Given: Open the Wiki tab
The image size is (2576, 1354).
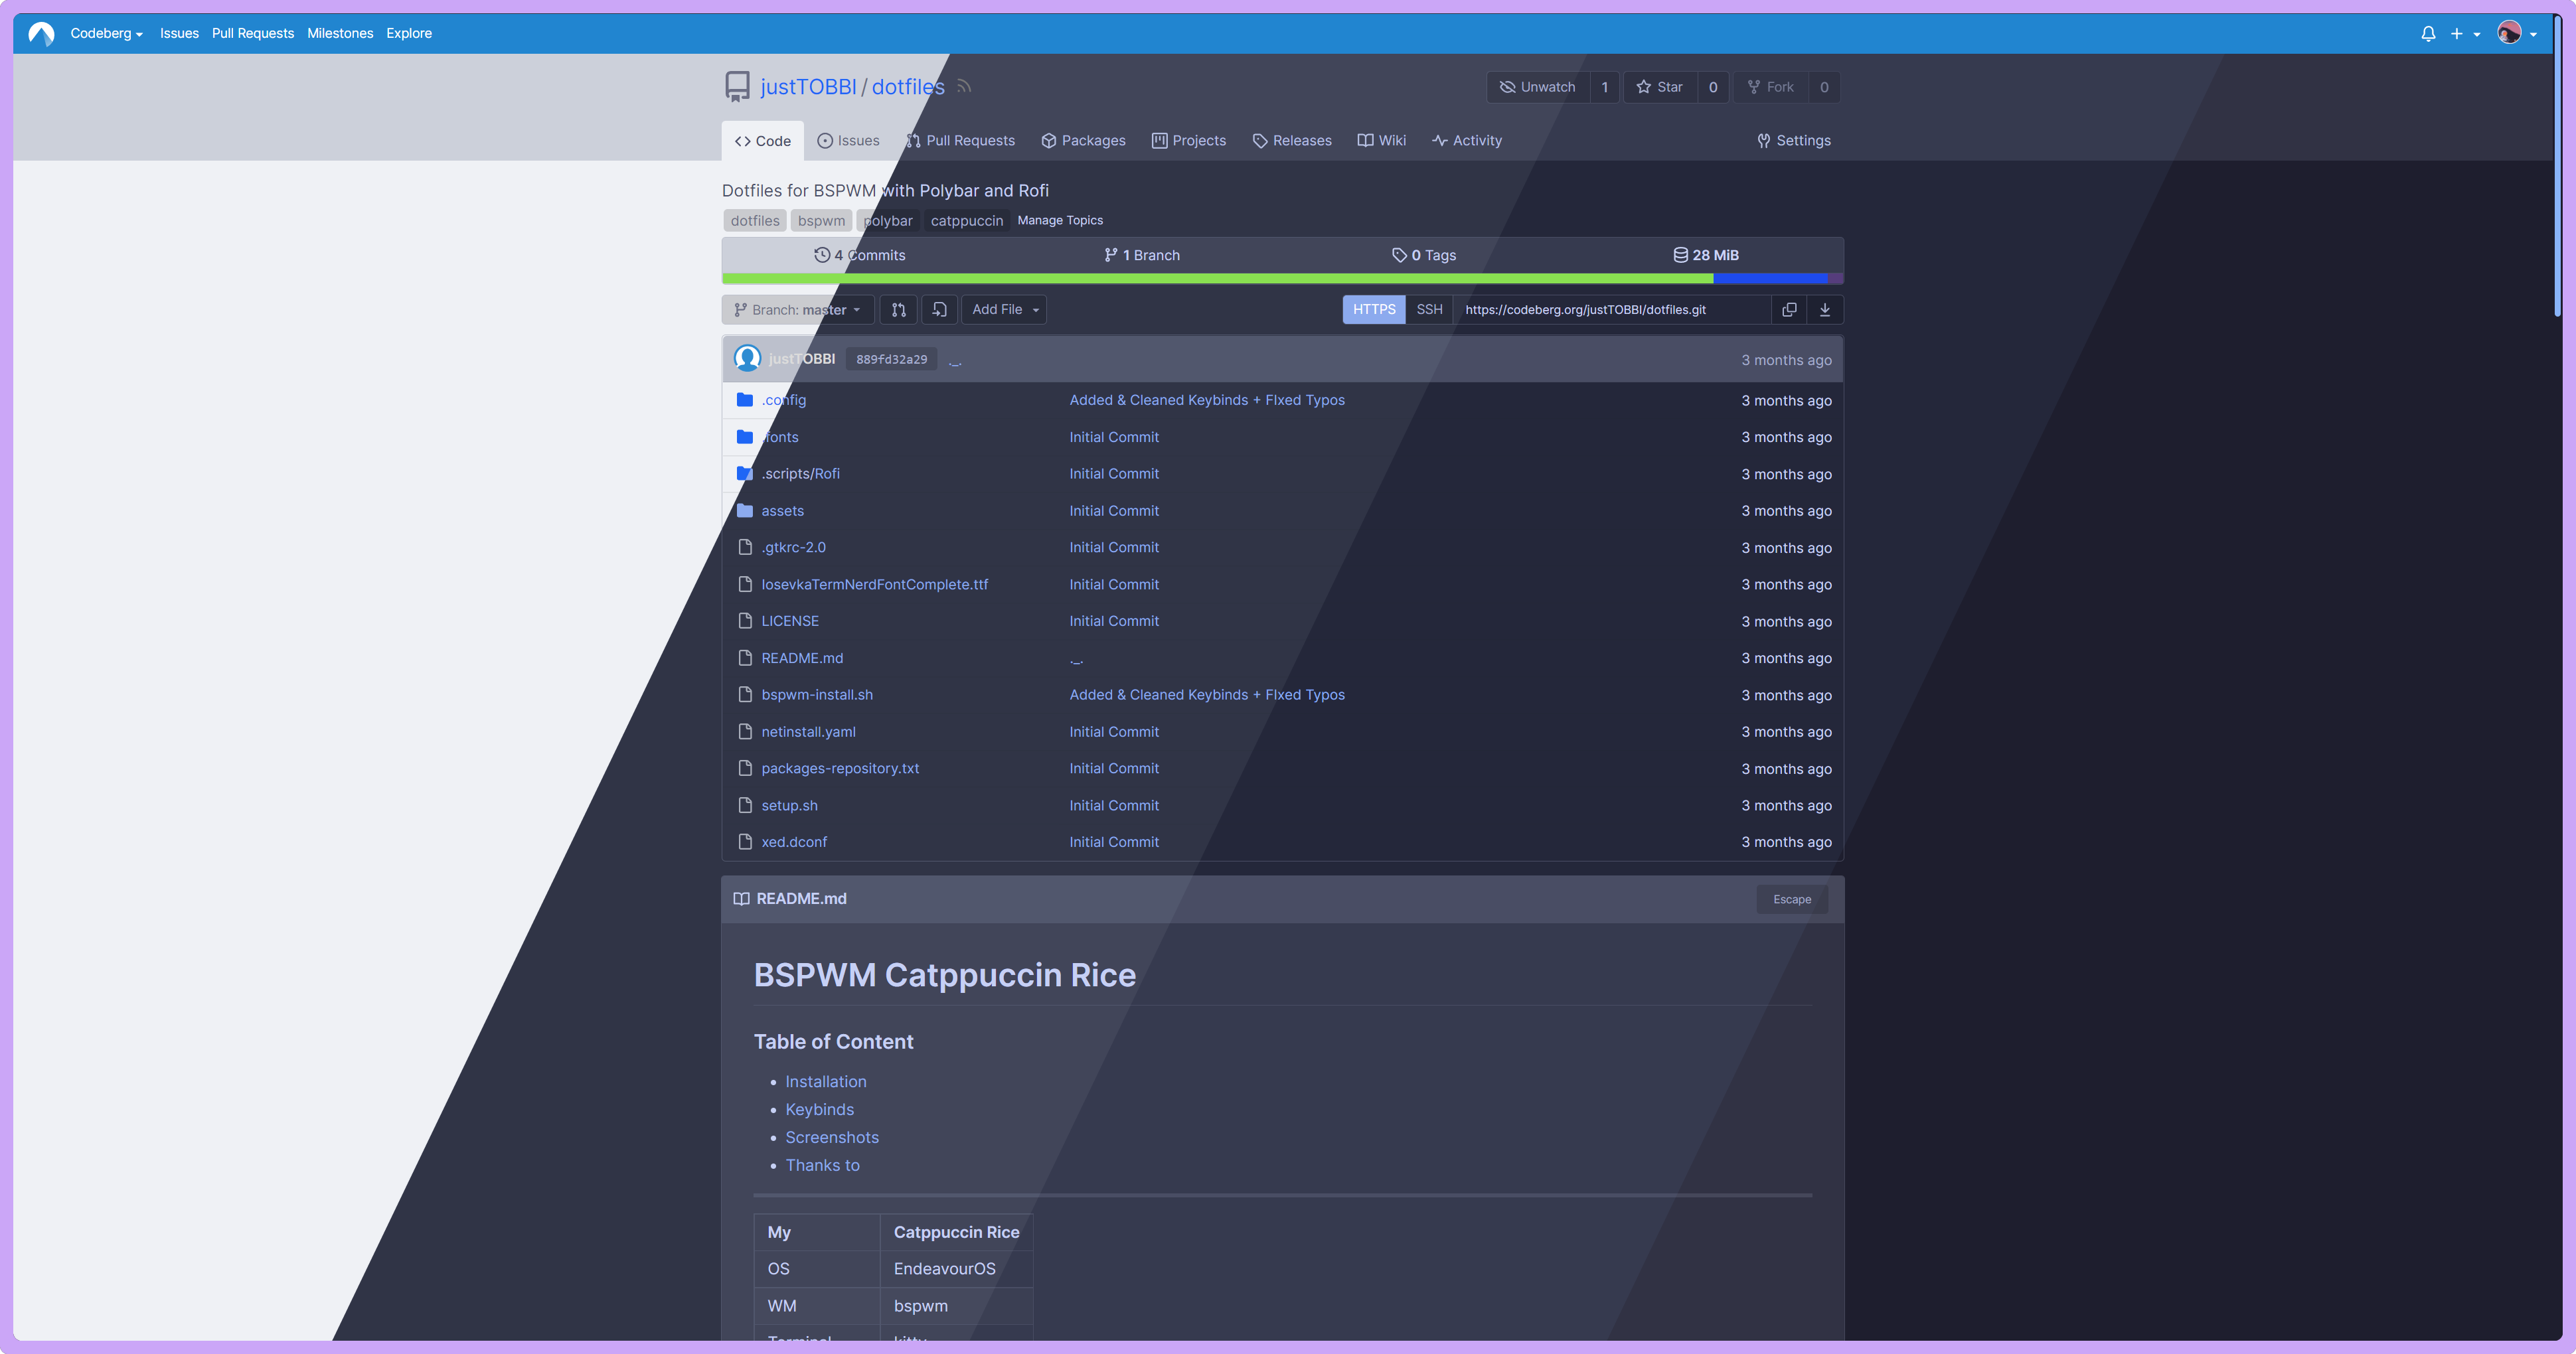Looking at the screenshot, I should (x=1381, y=141).
